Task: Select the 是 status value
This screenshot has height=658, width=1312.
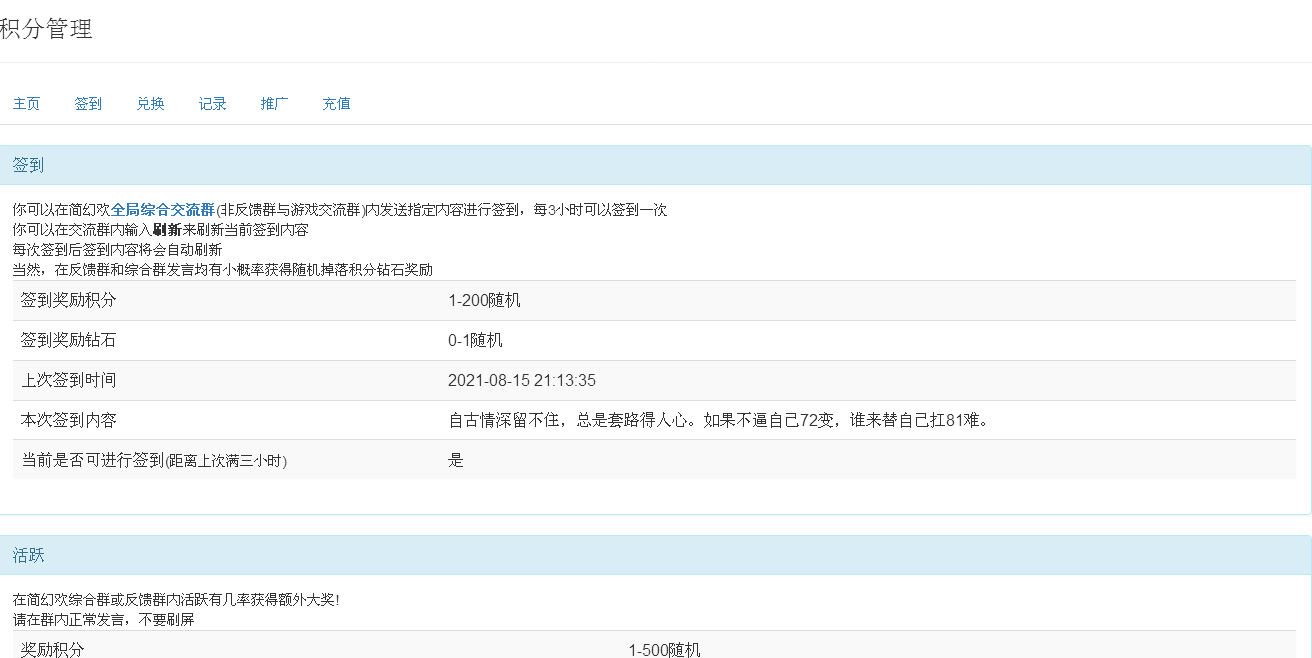Action: [456, 460]
